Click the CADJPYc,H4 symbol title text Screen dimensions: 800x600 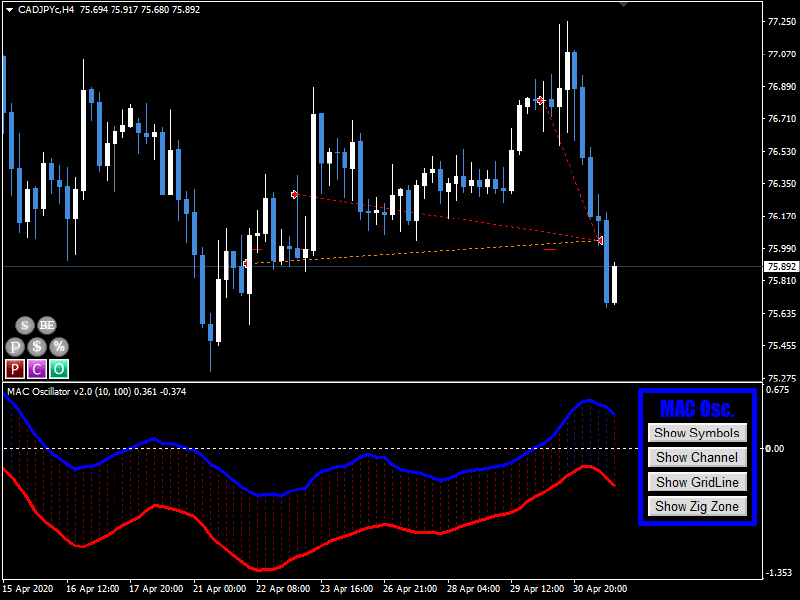46,10
